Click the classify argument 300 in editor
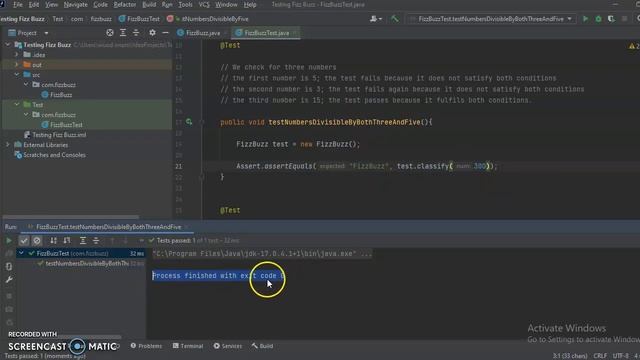This screenshot has height=360, width=640. (x=480, y=166)
